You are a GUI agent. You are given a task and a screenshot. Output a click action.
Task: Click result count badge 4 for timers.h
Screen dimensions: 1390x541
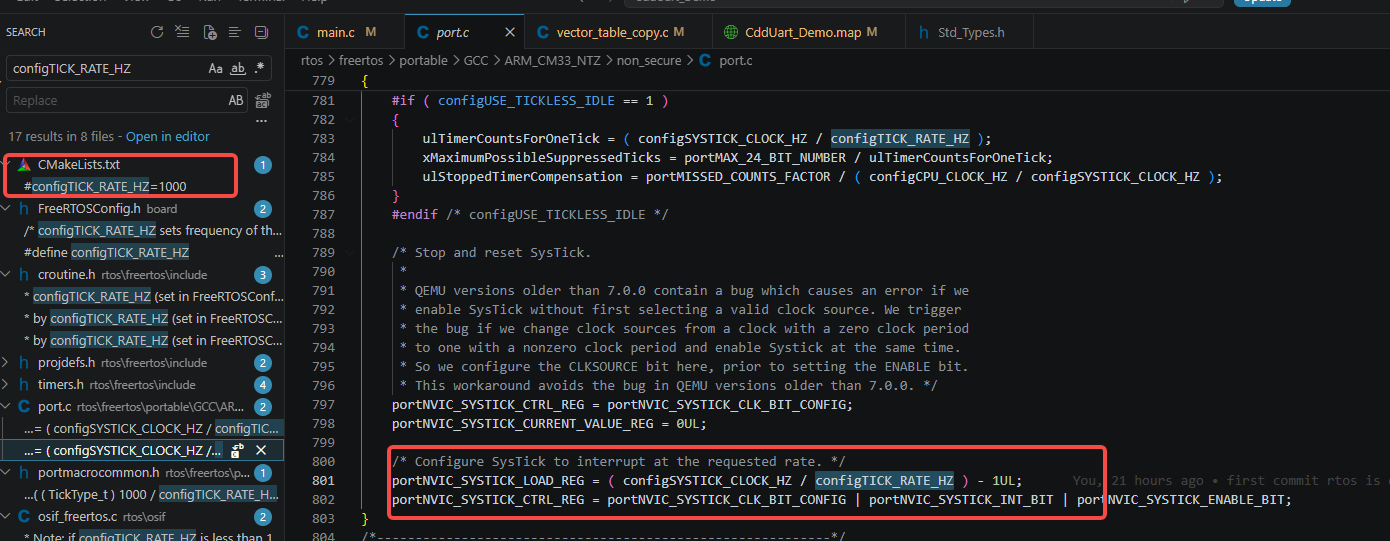pos(263,385)
